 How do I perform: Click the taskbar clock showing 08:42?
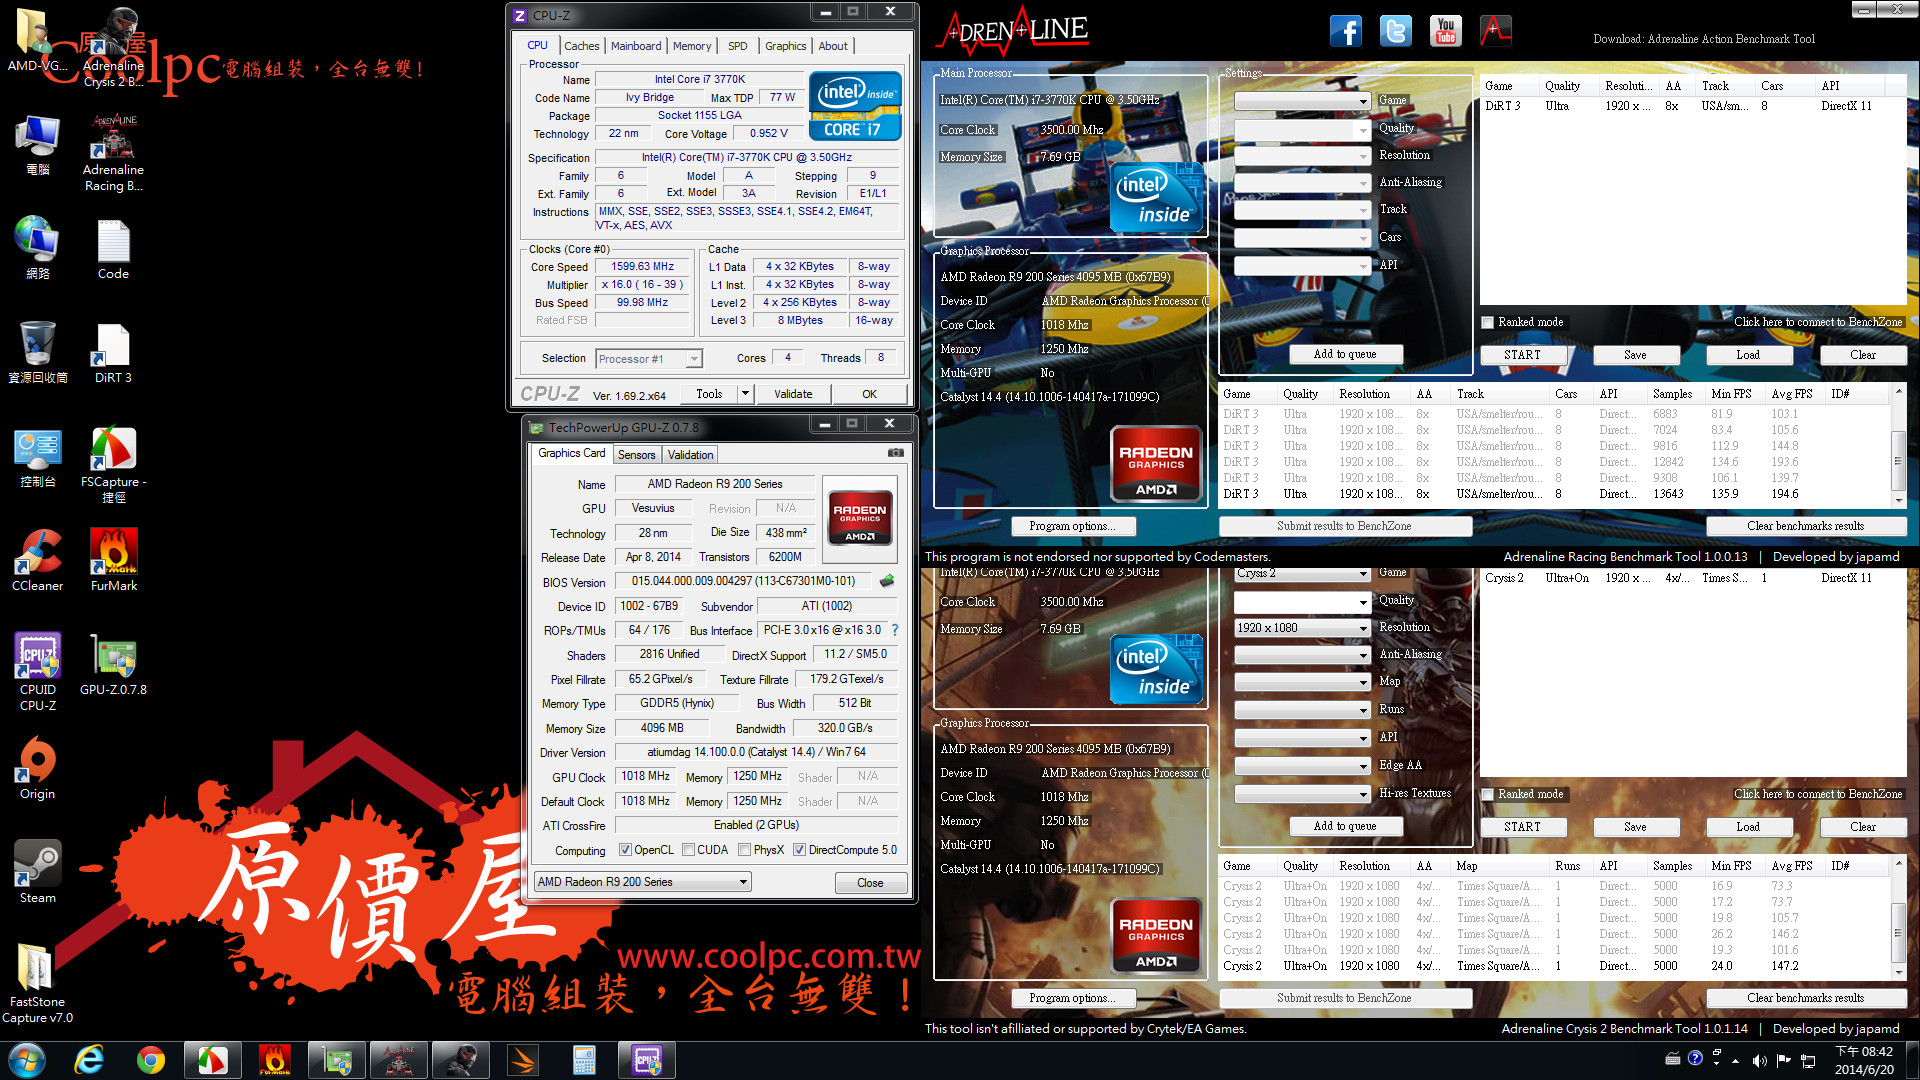pos(1864,1060)
